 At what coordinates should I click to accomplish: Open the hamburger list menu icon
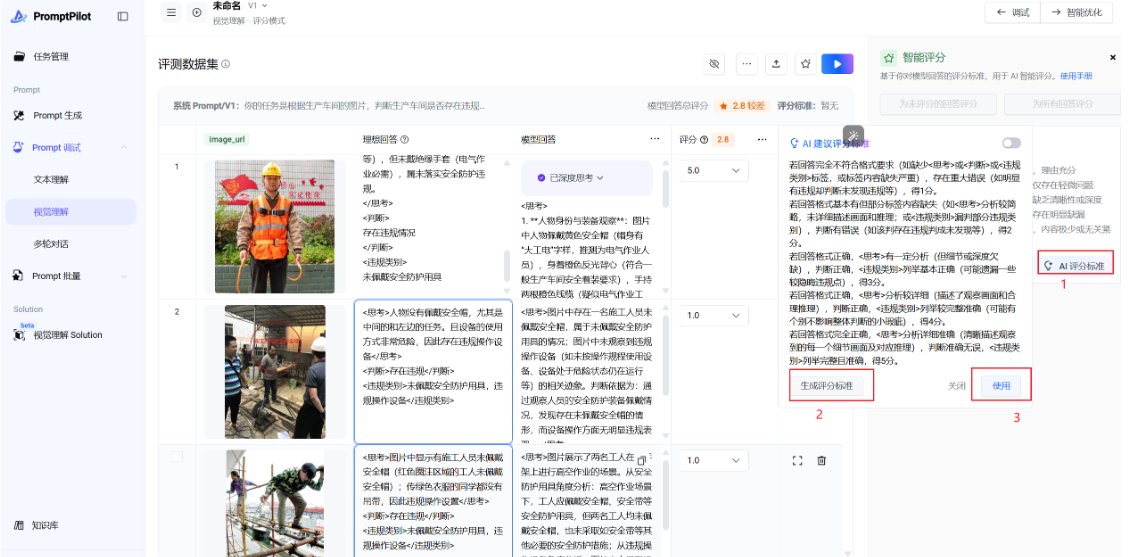(x=171, y=12)
